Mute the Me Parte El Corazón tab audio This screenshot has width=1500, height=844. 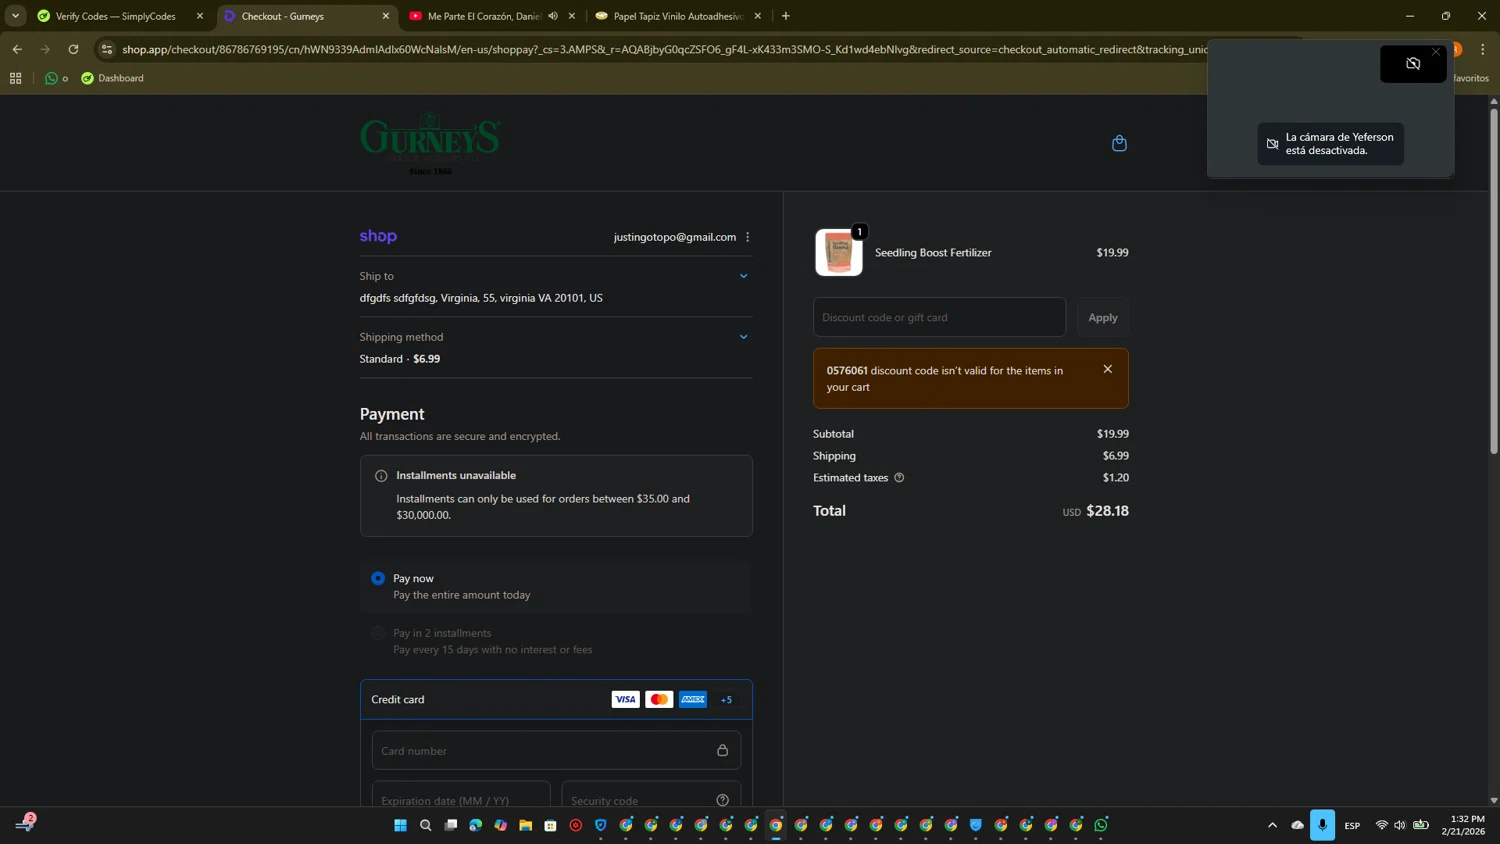553,16
